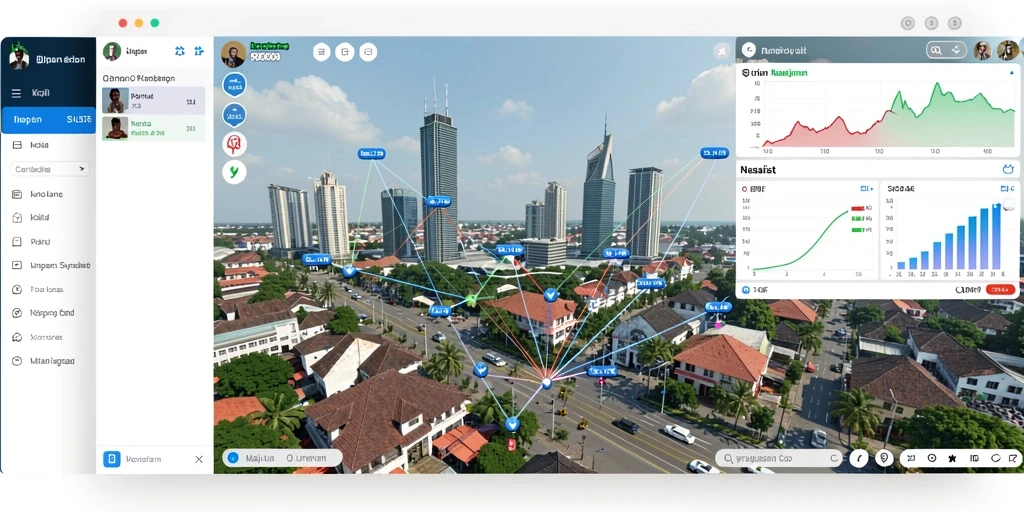Screen dimensions: 1024x512
Task: Toggle the blue dot in bottom-left map pill
Action: (x=234, y=458)
